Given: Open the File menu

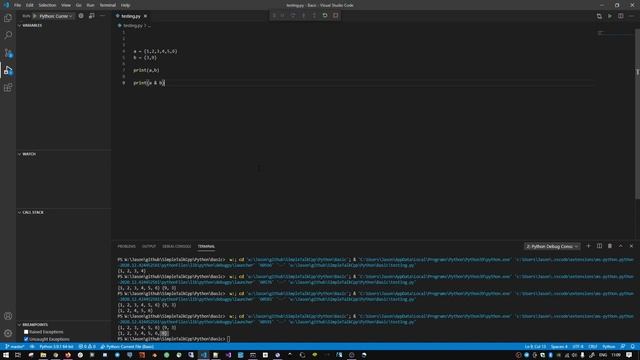Looking at the screenshot, I should (x=18, y=5).
